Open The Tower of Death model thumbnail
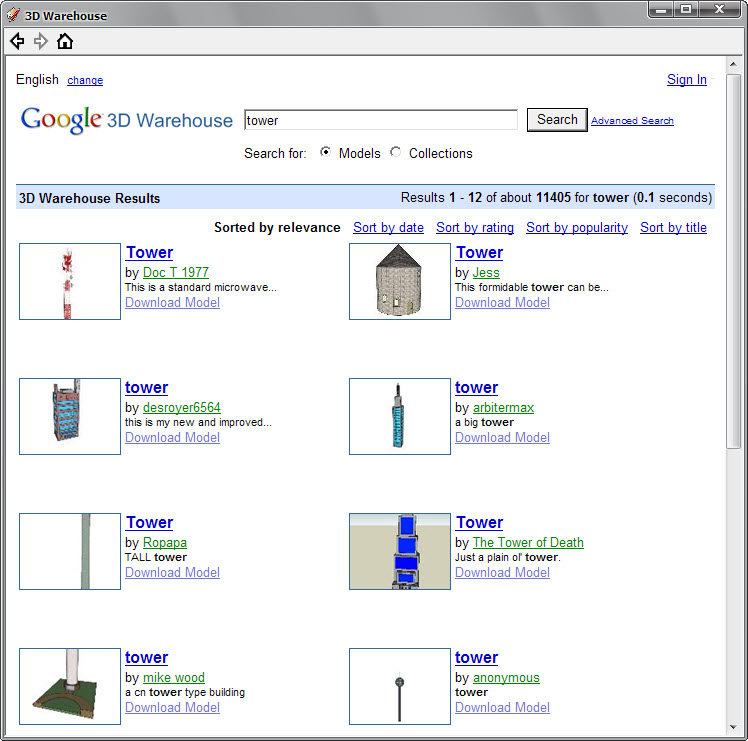The width and height of the screenshot is (748, 741). [x=400, y=552]
